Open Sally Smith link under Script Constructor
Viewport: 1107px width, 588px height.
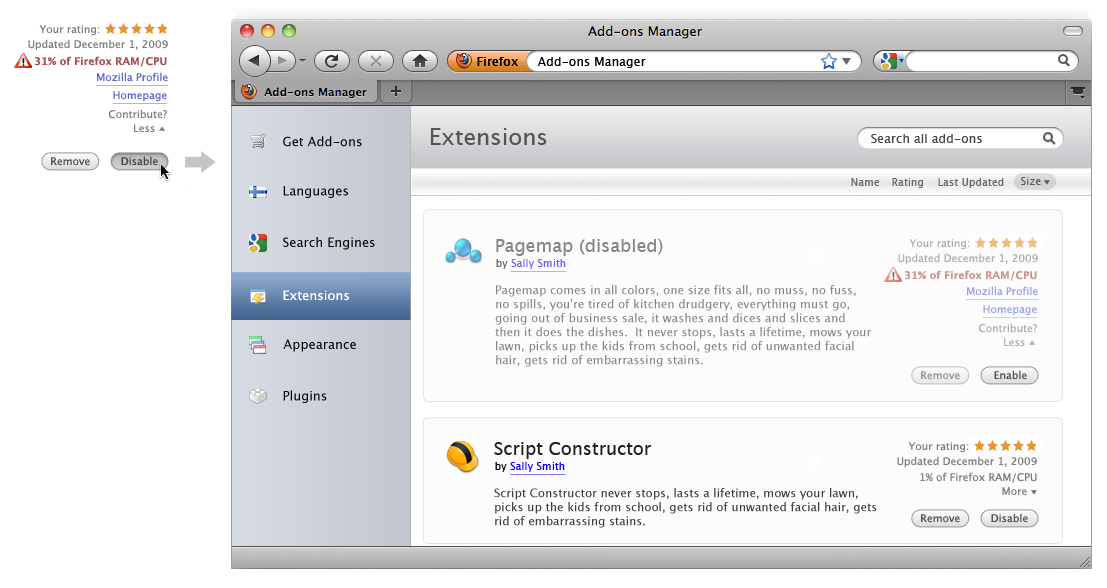coord(537,467)
